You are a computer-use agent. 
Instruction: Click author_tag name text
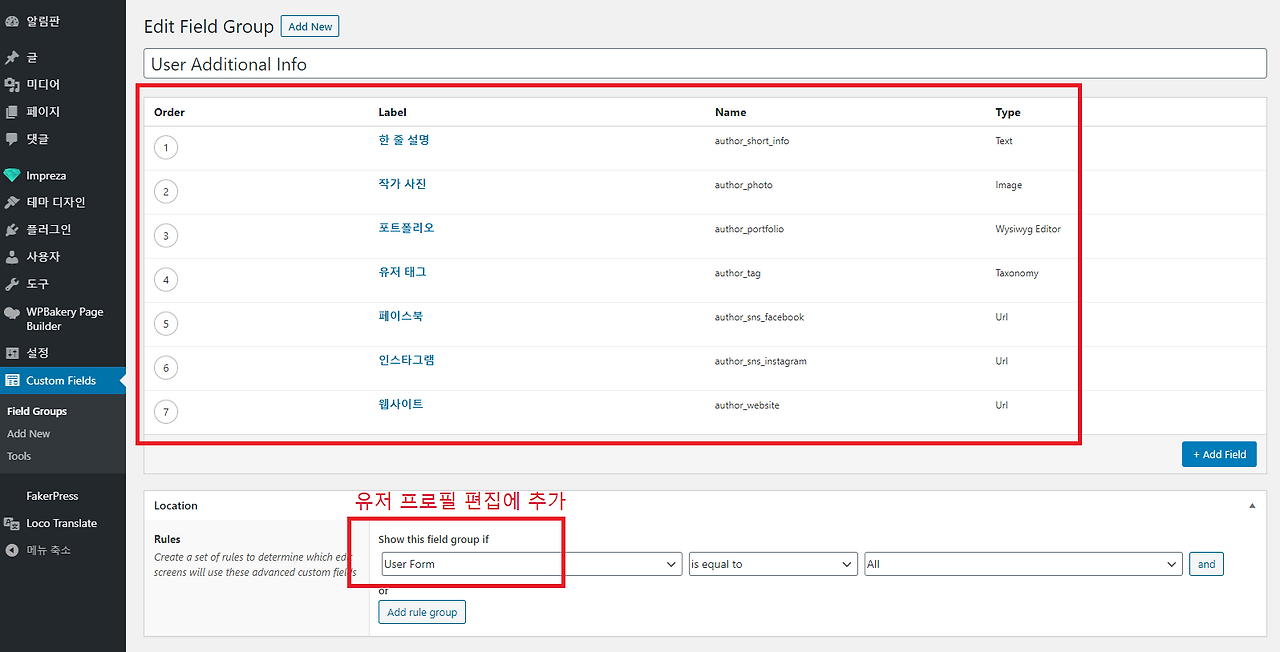(738, 273)
